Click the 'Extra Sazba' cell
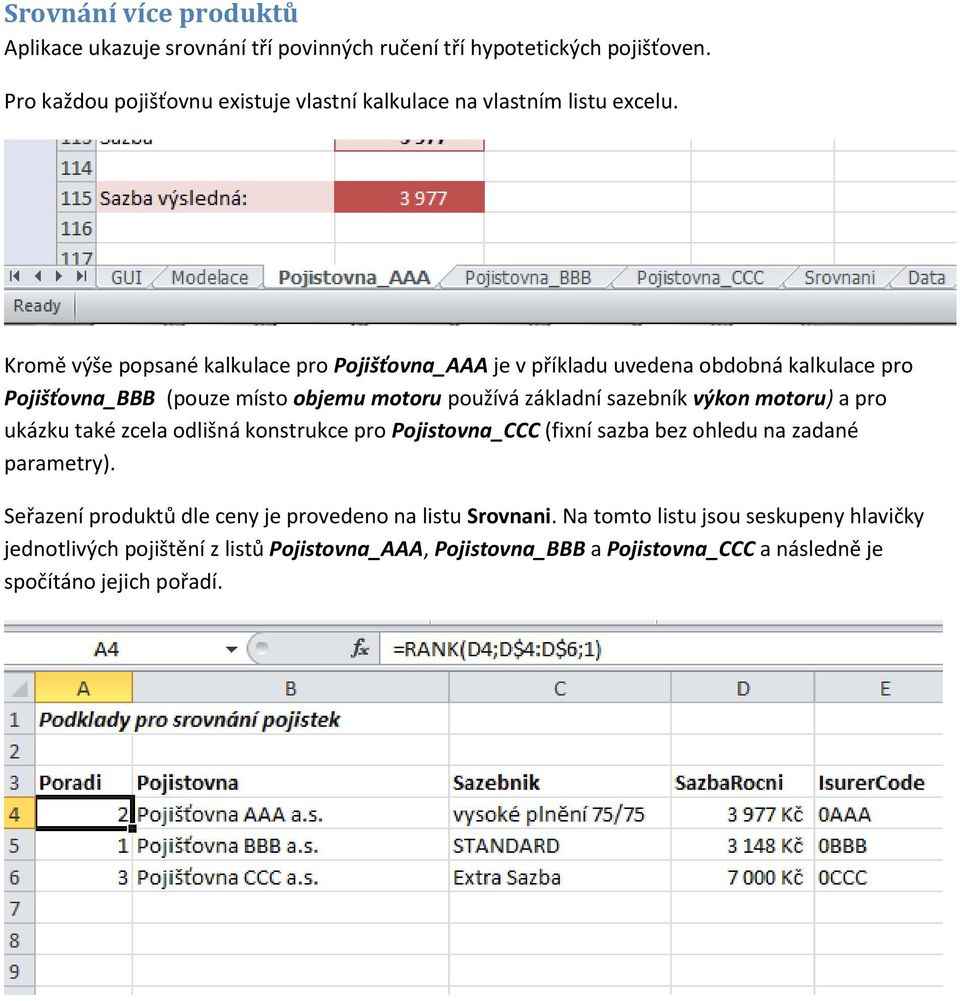 click(x=560, y=877)
